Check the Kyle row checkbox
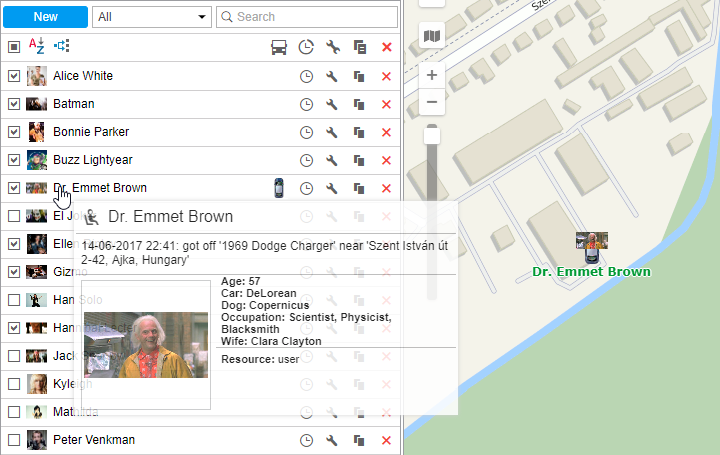The image size is (720, 455). [14, 384]
